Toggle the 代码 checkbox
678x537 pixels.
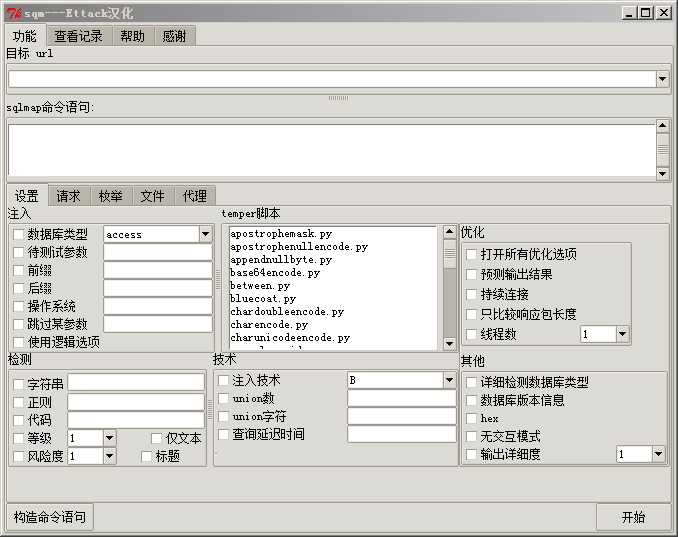pos(19,420)
